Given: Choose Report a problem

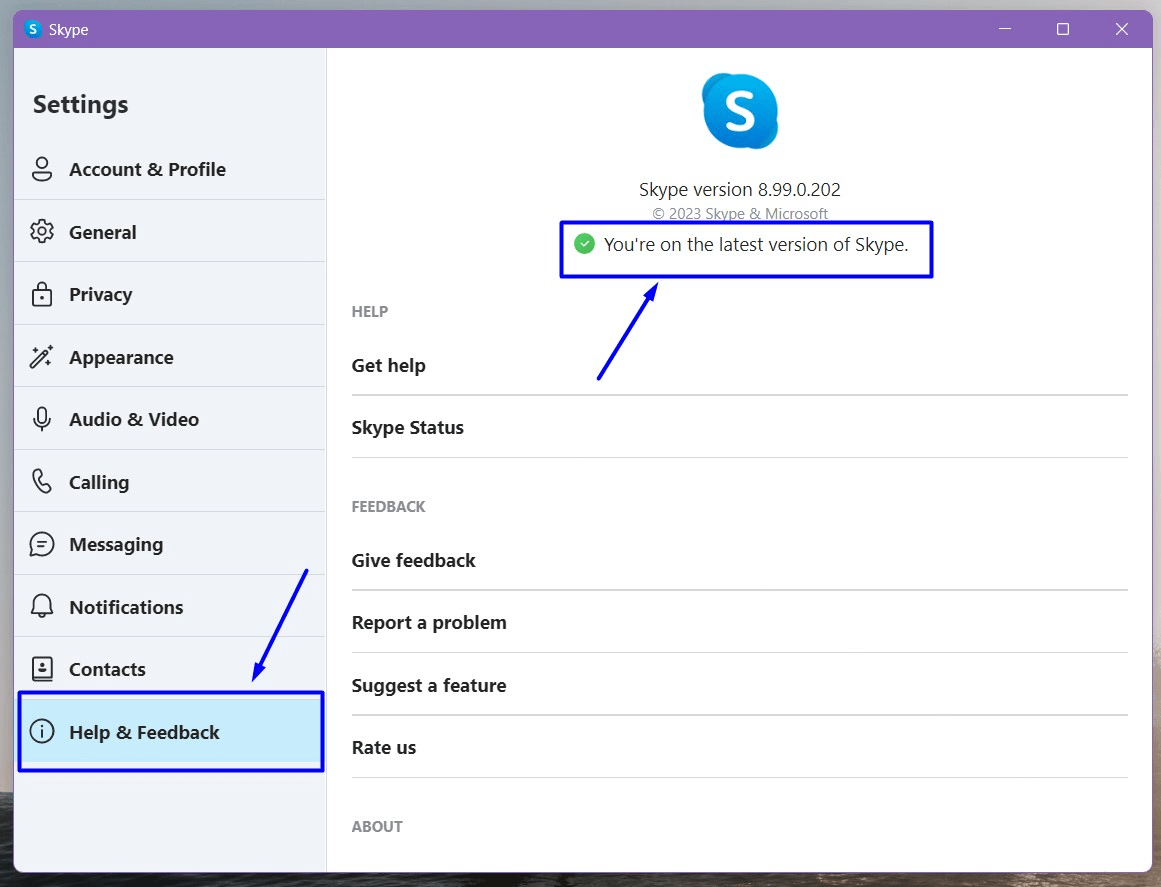Looking at the screenshot, I should tap(429, 622).
